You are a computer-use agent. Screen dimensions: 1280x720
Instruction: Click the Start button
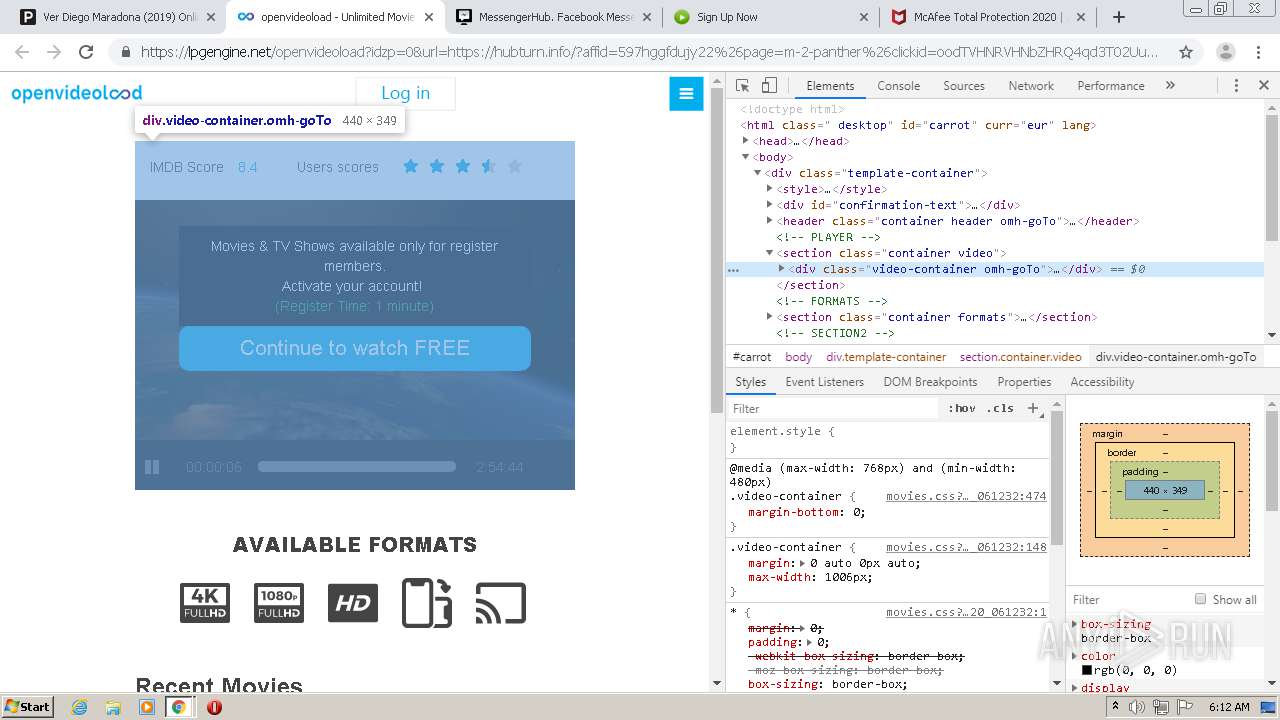(27, 707)
